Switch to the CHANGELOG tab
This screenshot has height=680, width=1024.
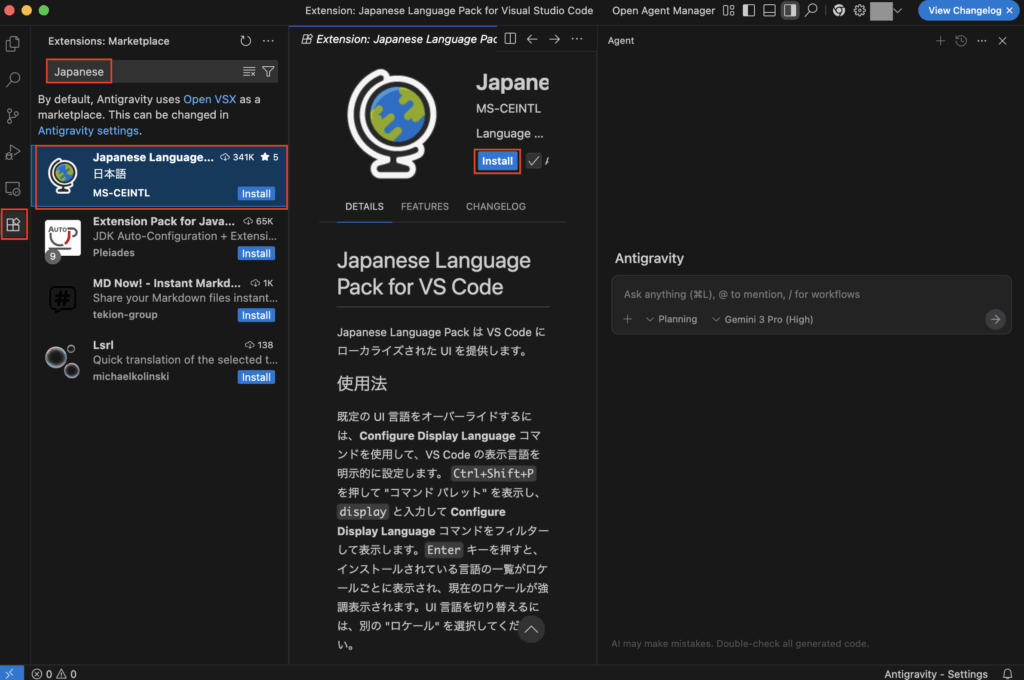tap(496, 207)
